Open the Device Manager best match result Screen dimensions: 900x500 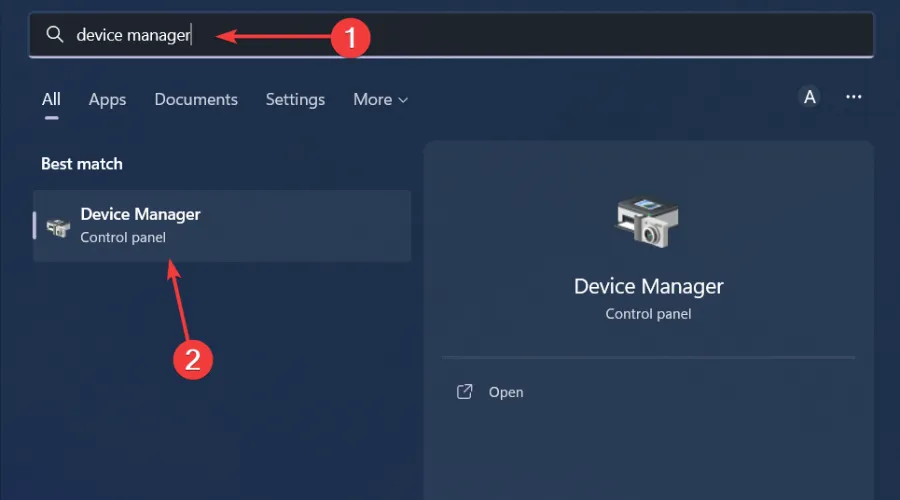[222, 226]
